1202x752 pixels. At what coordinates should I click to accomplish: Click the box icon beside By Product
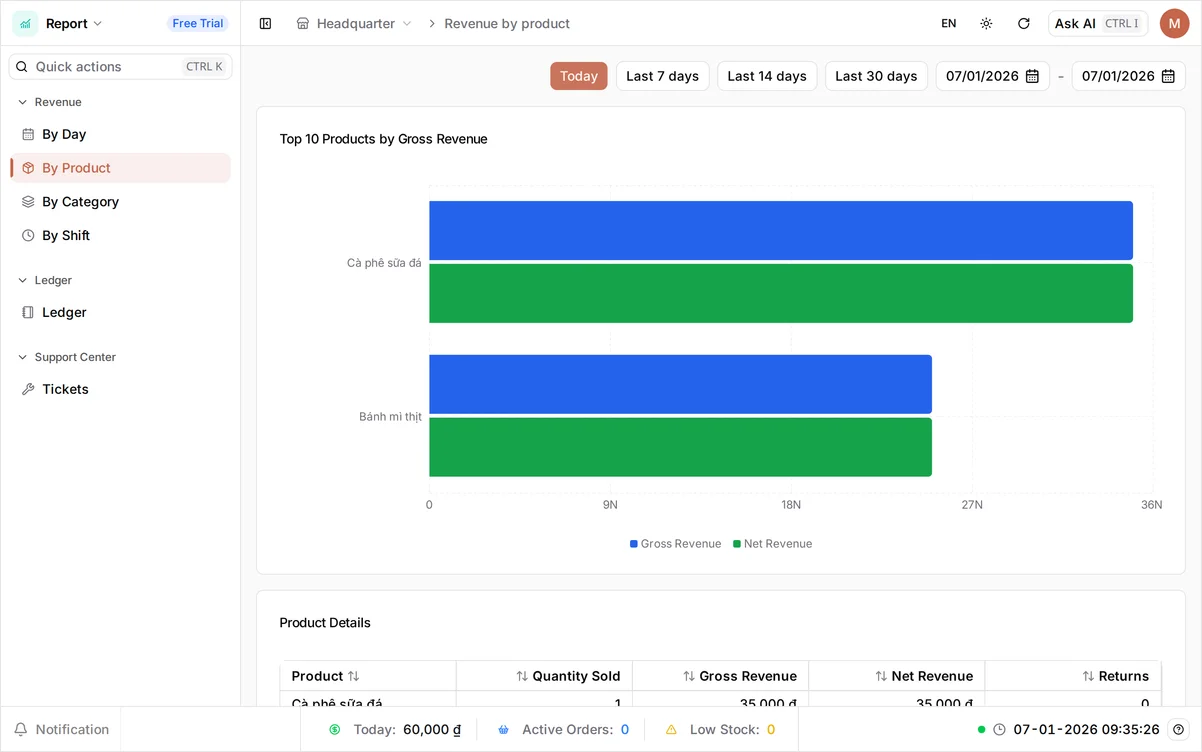[28, 168]
